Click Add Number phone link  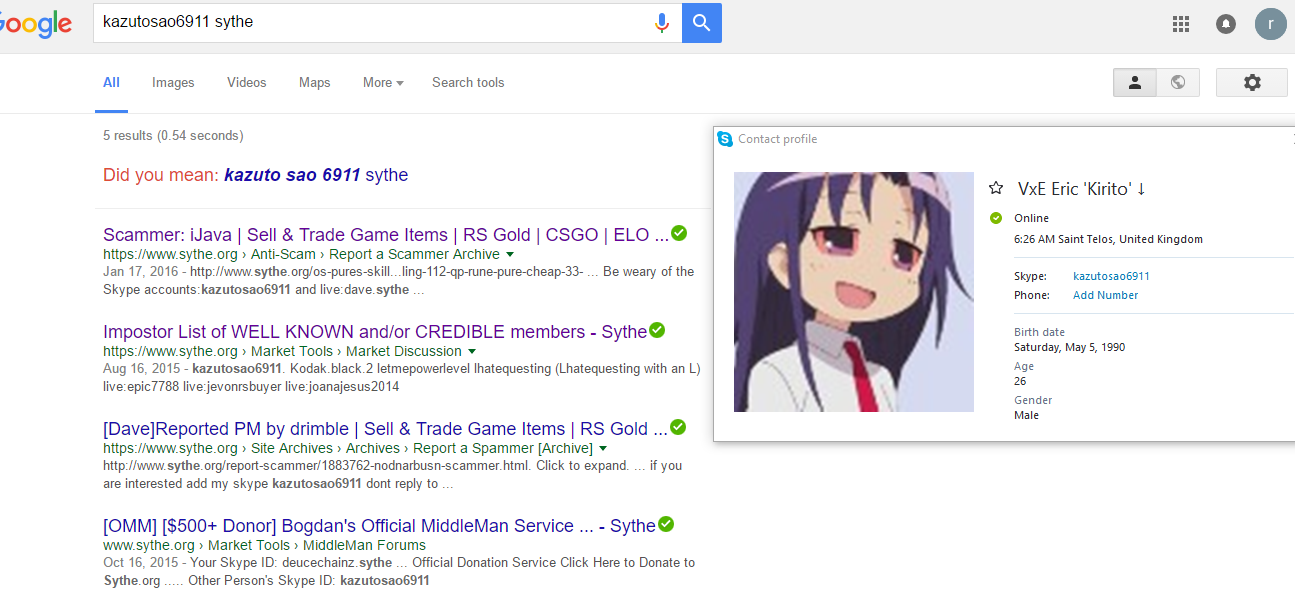point(1105,295)
